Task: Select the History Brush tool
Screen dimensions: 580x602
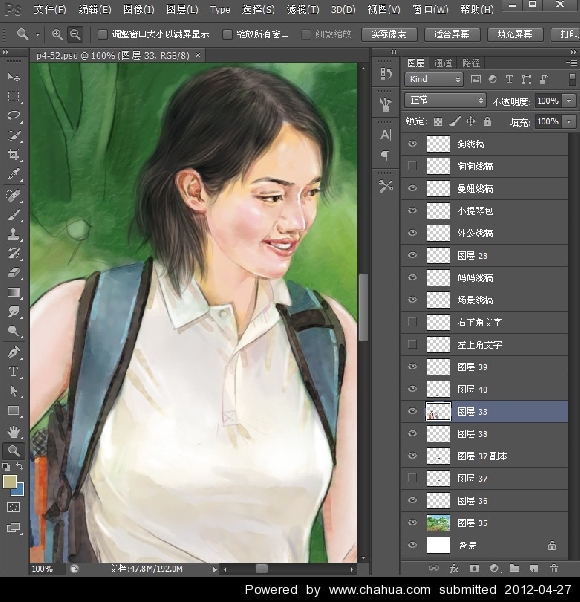Action: click(x=13, y=254)
